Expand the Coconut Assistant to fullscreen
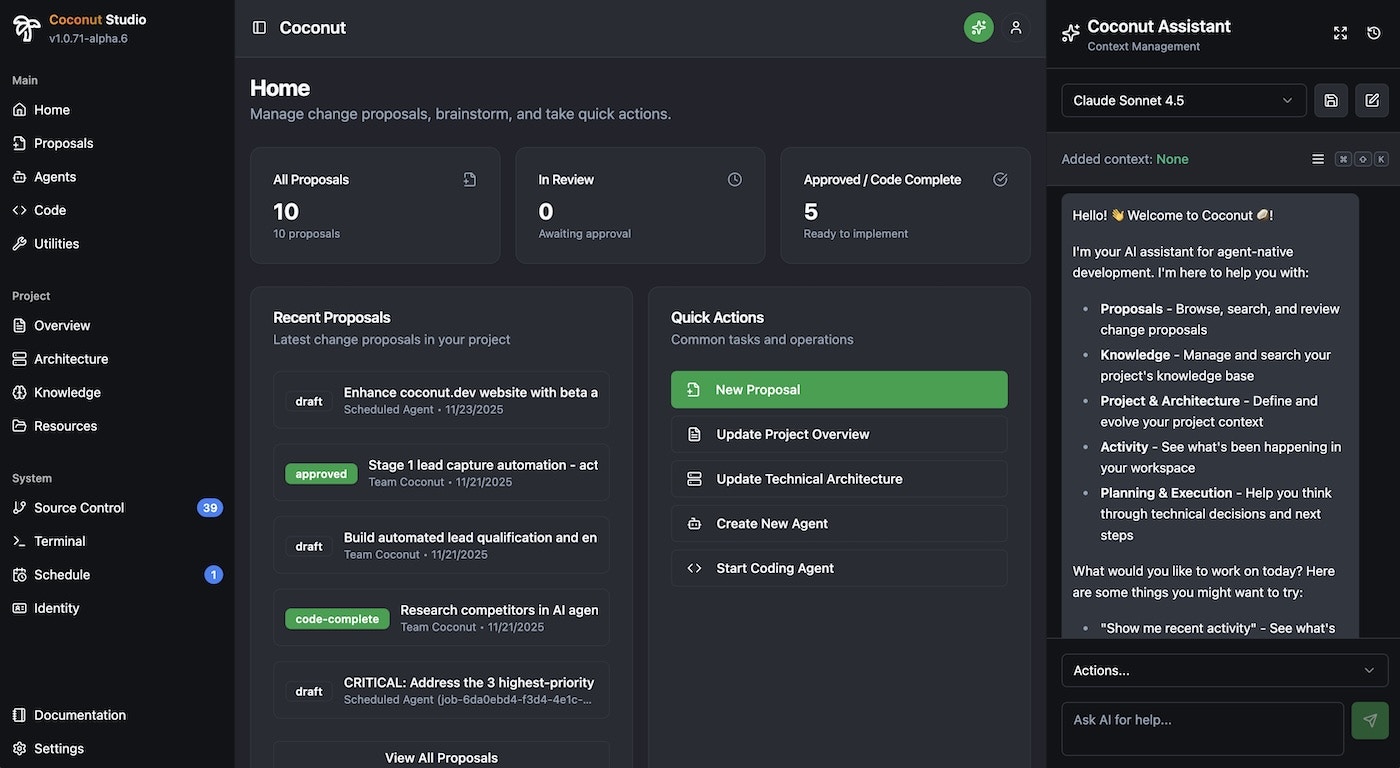The width and height of the screenshot is (1400, 768). (1341, 33)
